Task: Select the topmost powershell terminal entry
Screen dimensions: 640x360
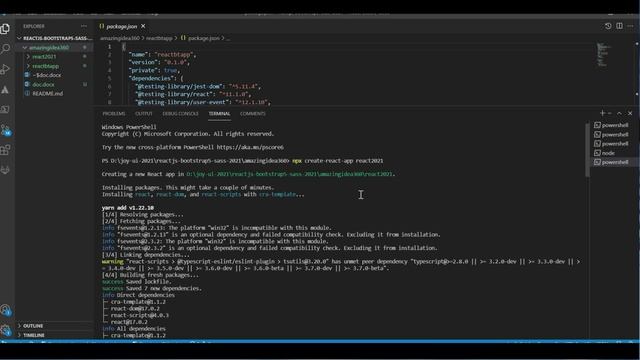Action: pos(612,125)
